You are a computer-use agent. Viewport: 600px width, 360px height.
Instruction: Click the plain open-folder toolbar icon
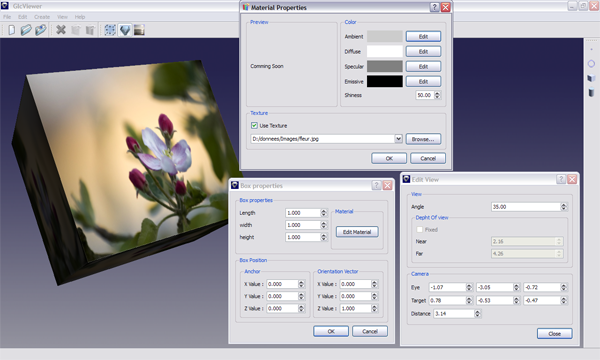26,30
